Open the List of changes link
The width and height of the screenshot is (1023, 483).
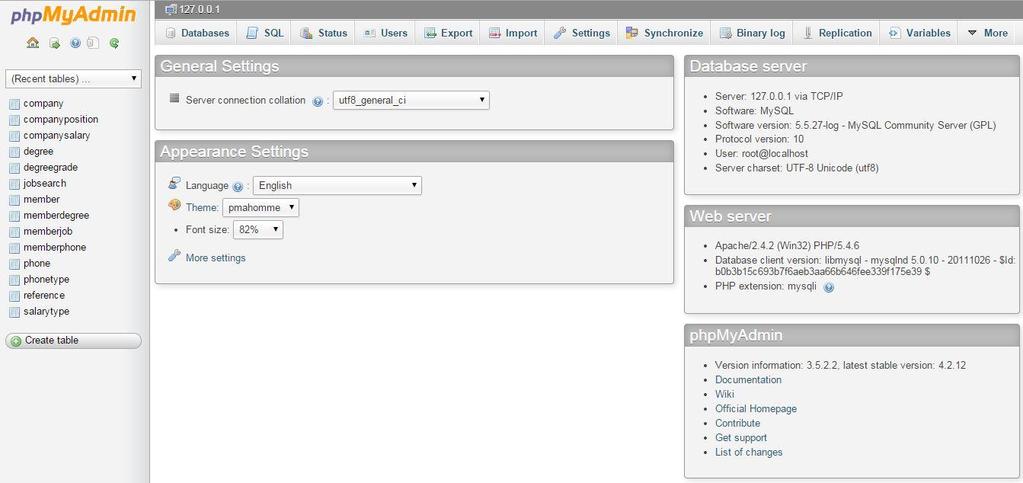(x=748, y=452)
